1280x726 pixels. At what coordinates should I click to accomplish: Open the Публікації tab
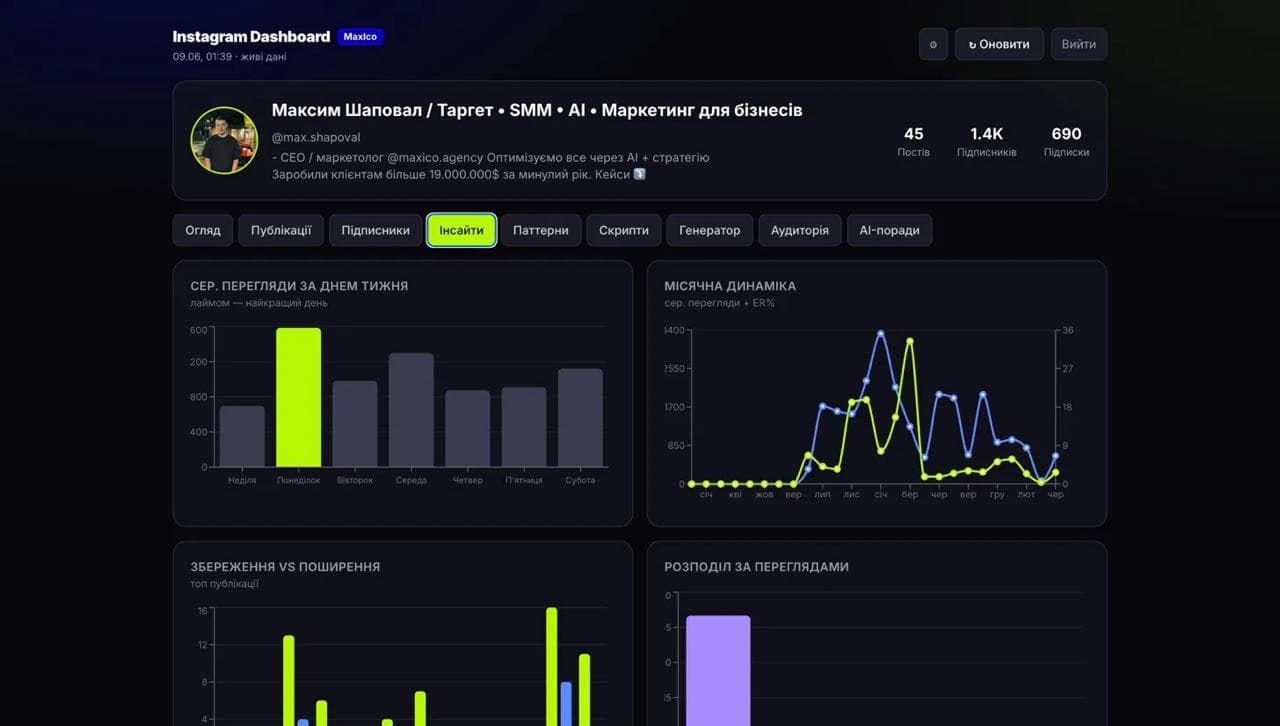point(281,230)
